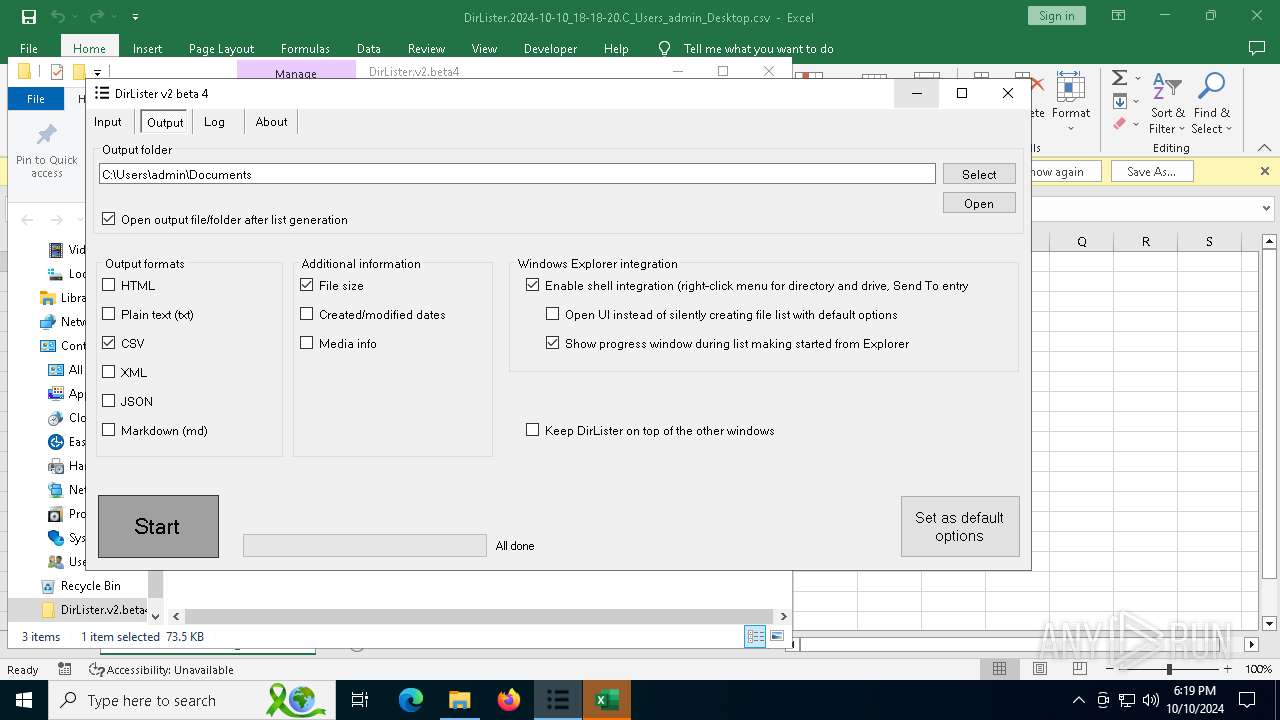Expand the Fill dropdown arrow
This screenshot has height=720, width=1280.
click(1138, 102)
